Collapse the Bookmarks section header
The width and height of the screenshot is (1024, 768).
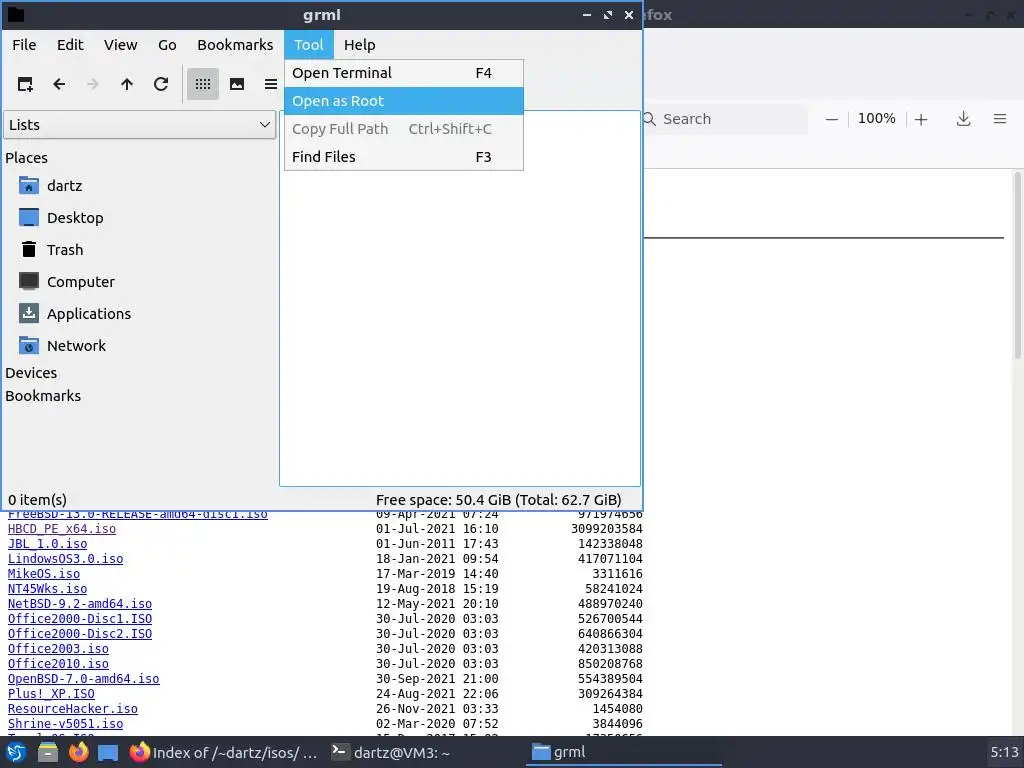43,396
